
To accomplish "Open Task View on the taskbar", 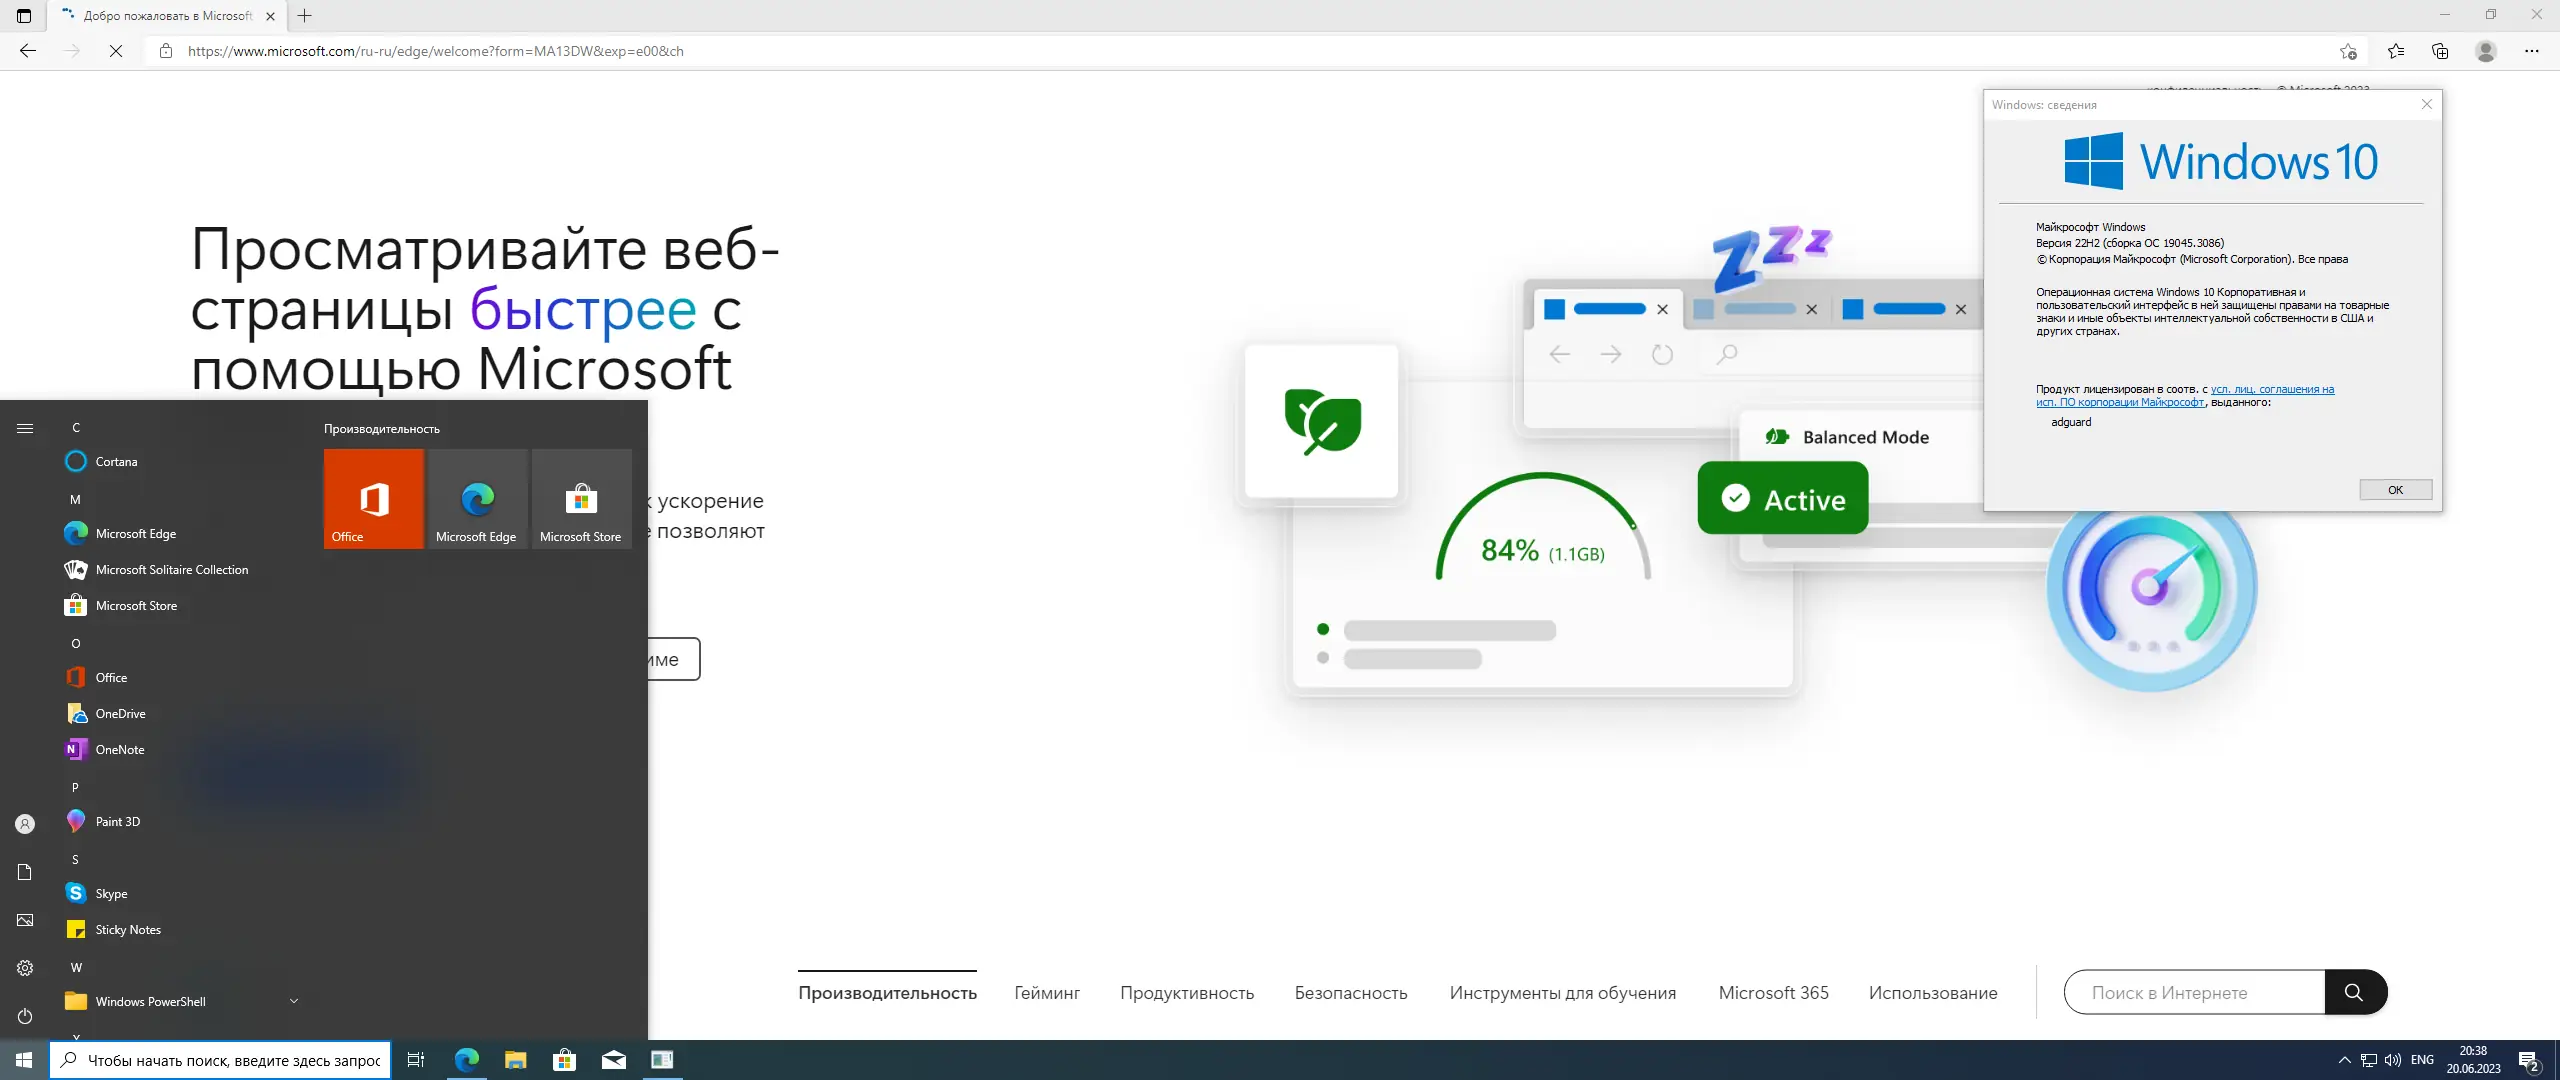I will (x=416, y=1060).
